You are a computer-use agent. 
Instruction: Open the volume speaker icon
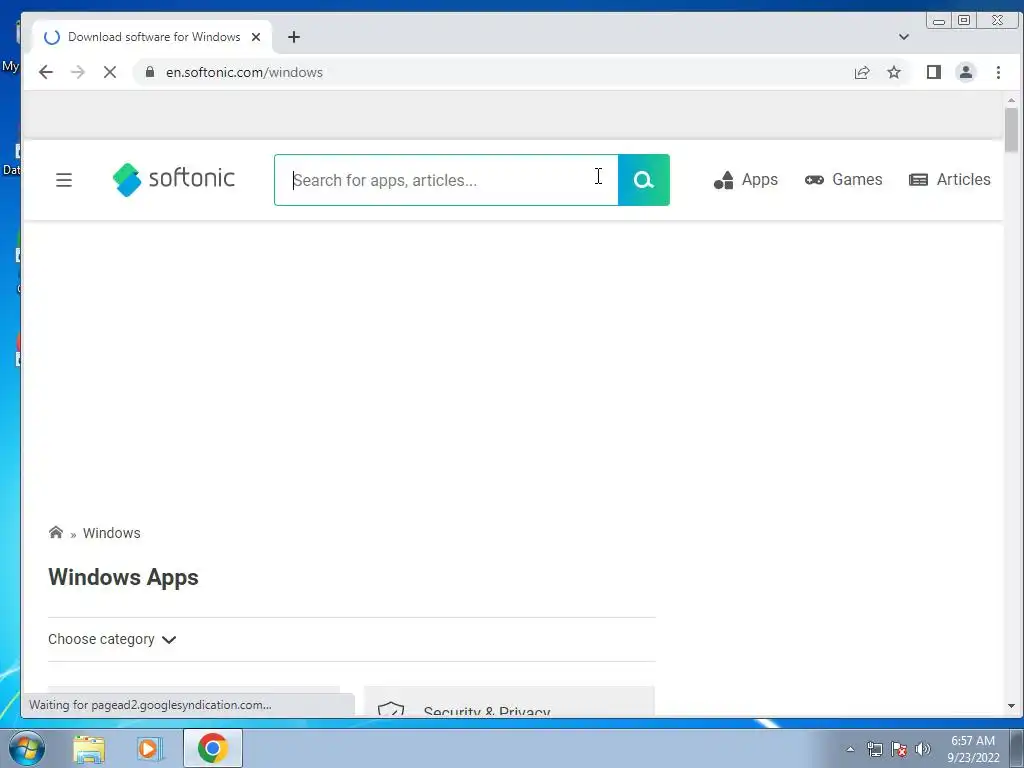[x=923, y=749]
